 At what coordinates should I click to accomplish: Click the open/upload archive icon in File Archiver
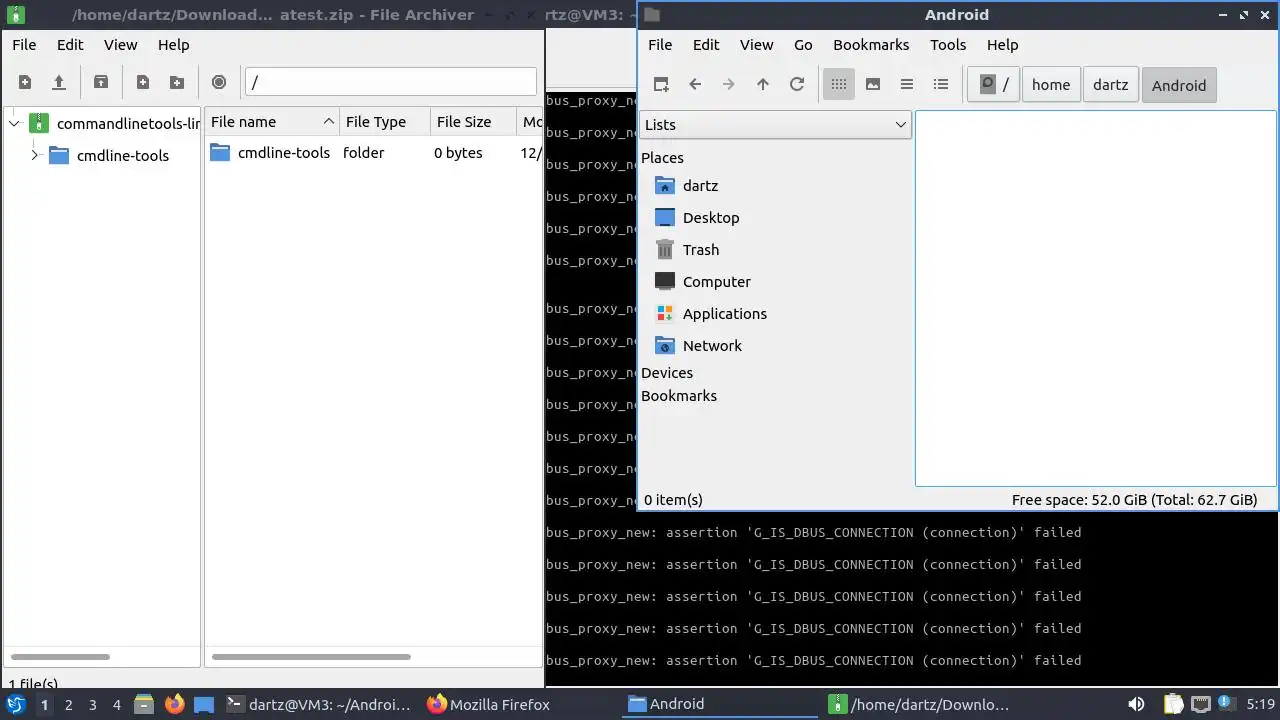point(59,82)
